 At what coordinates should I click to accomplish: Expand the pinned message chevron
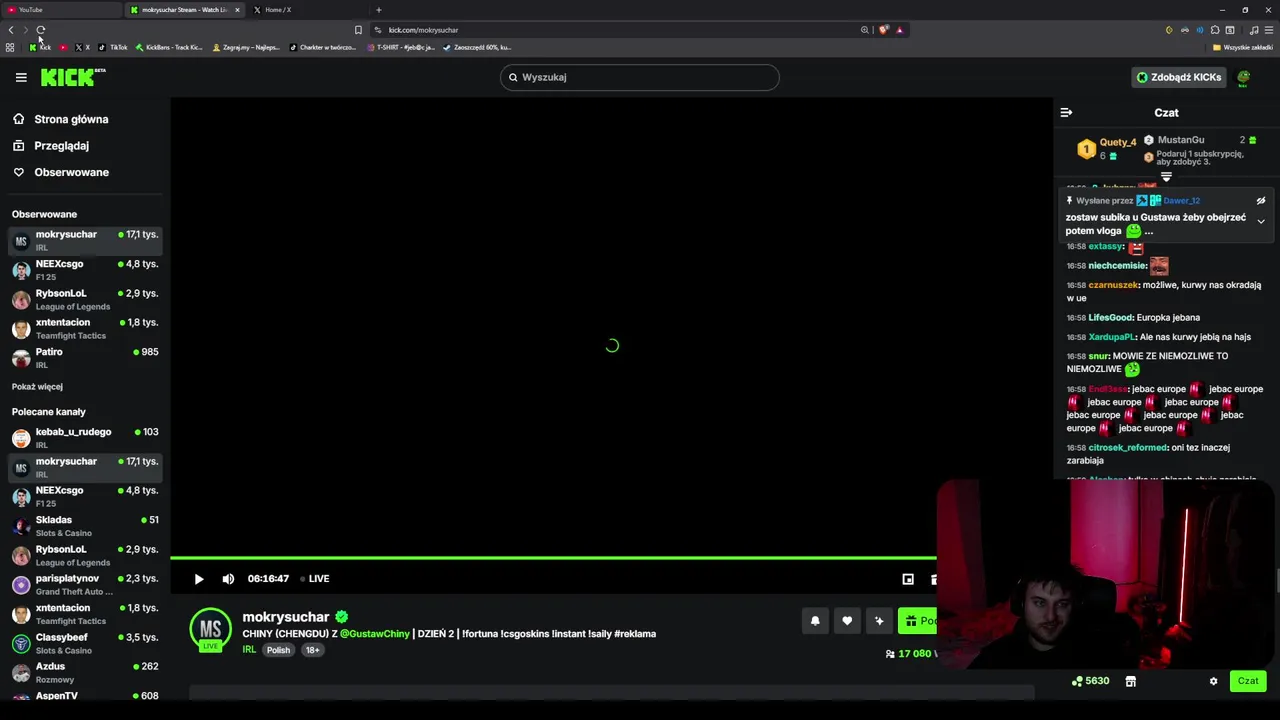pos(1261,221)
